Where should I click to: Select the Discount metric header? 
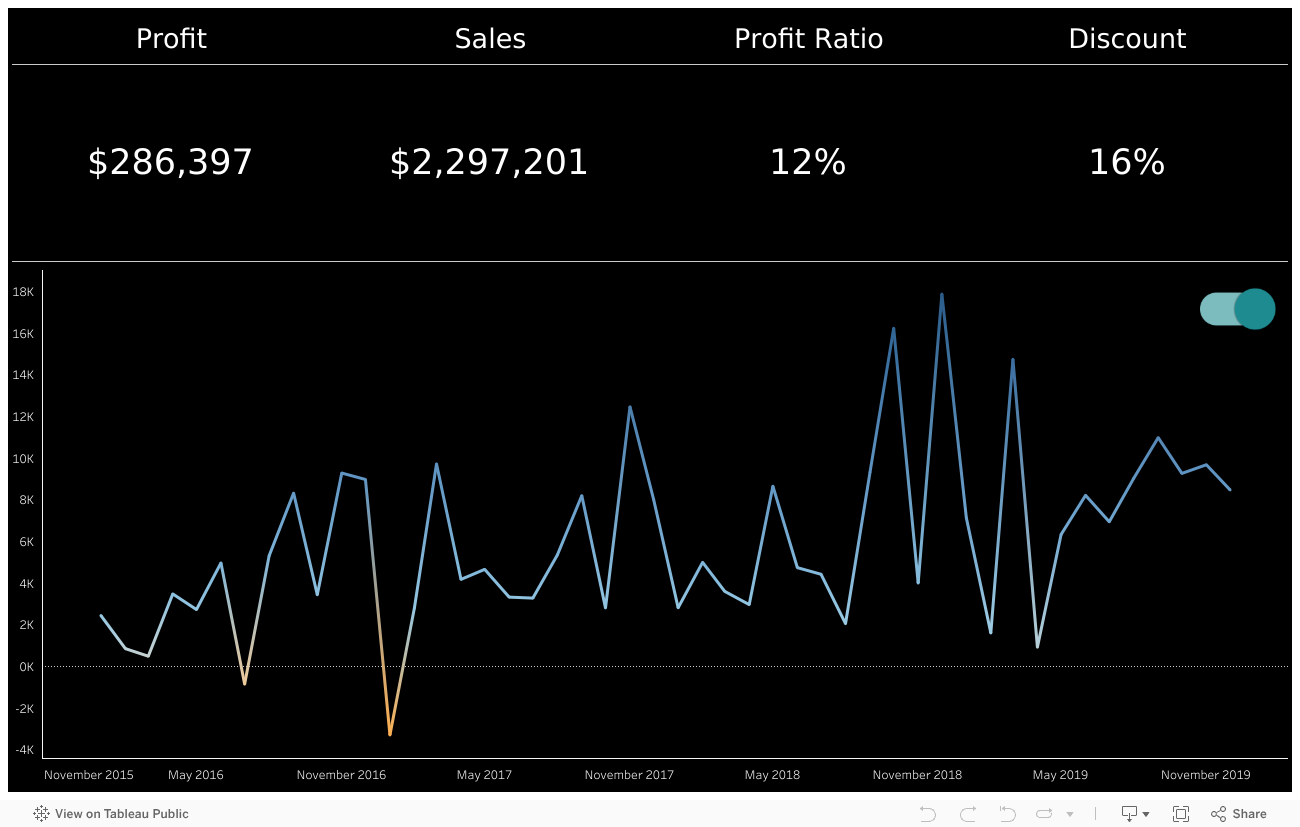coord(1127,39)
